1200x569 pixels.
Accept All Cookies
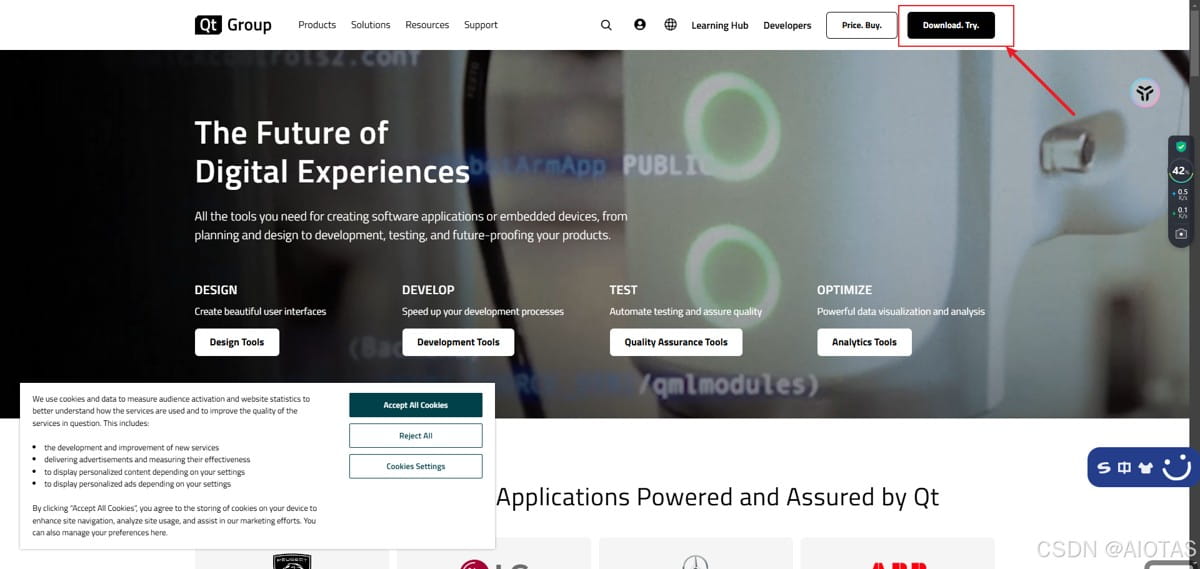point(416,405)
